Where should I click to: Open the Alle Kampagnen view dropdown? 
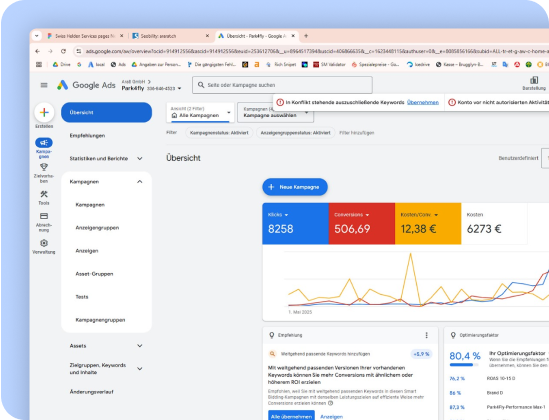(x=200, y=112)
